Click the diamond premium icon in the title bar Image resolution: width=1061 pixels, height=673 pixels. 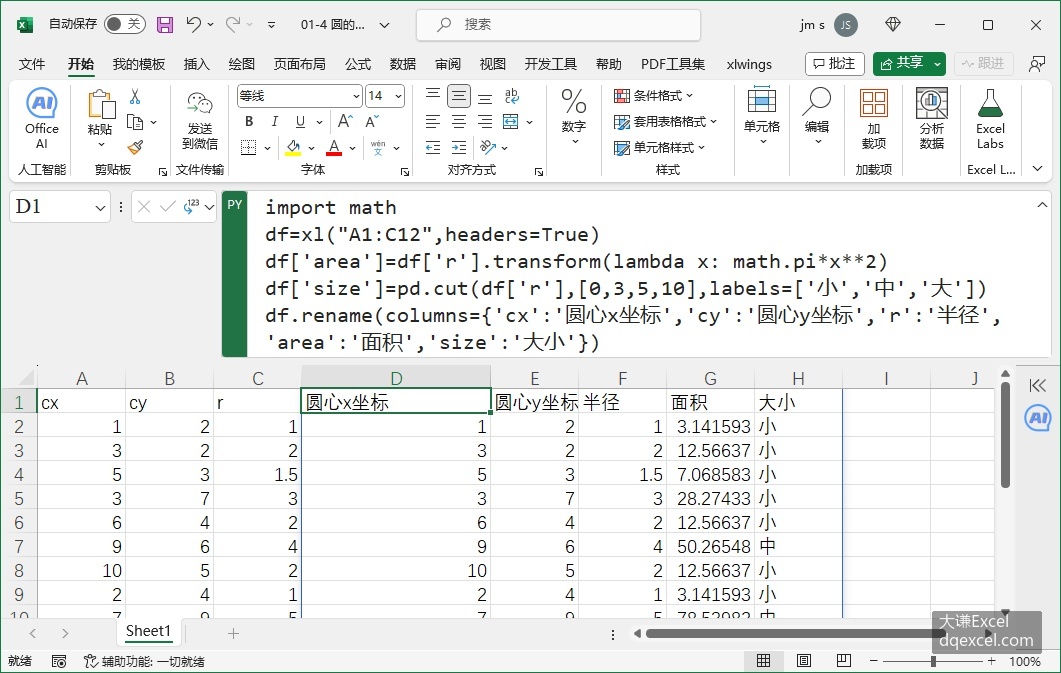(893, 24)
